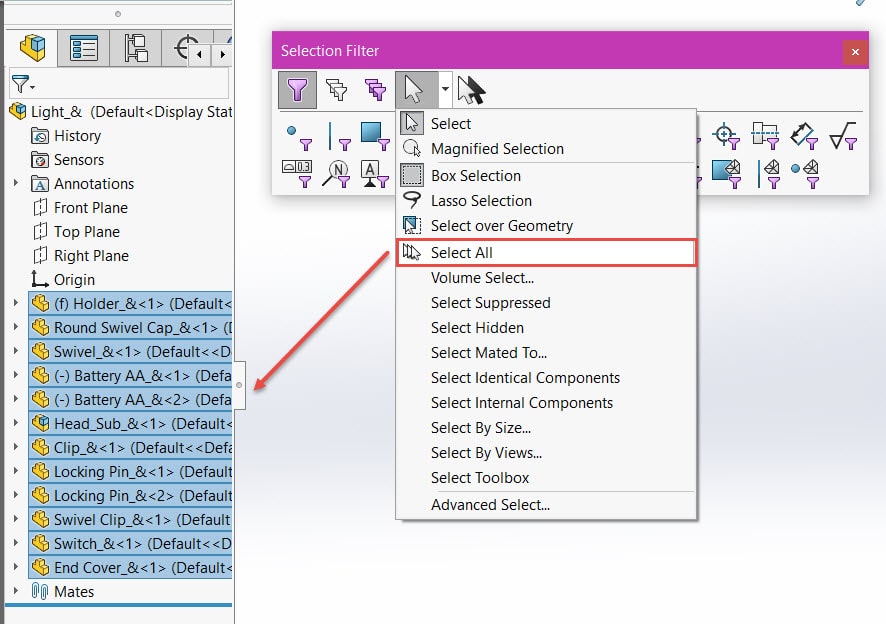The width and height of the screenshot is (886, 624).
Task: Choose Select Hidden menu entry
Action: click(546, 327)
